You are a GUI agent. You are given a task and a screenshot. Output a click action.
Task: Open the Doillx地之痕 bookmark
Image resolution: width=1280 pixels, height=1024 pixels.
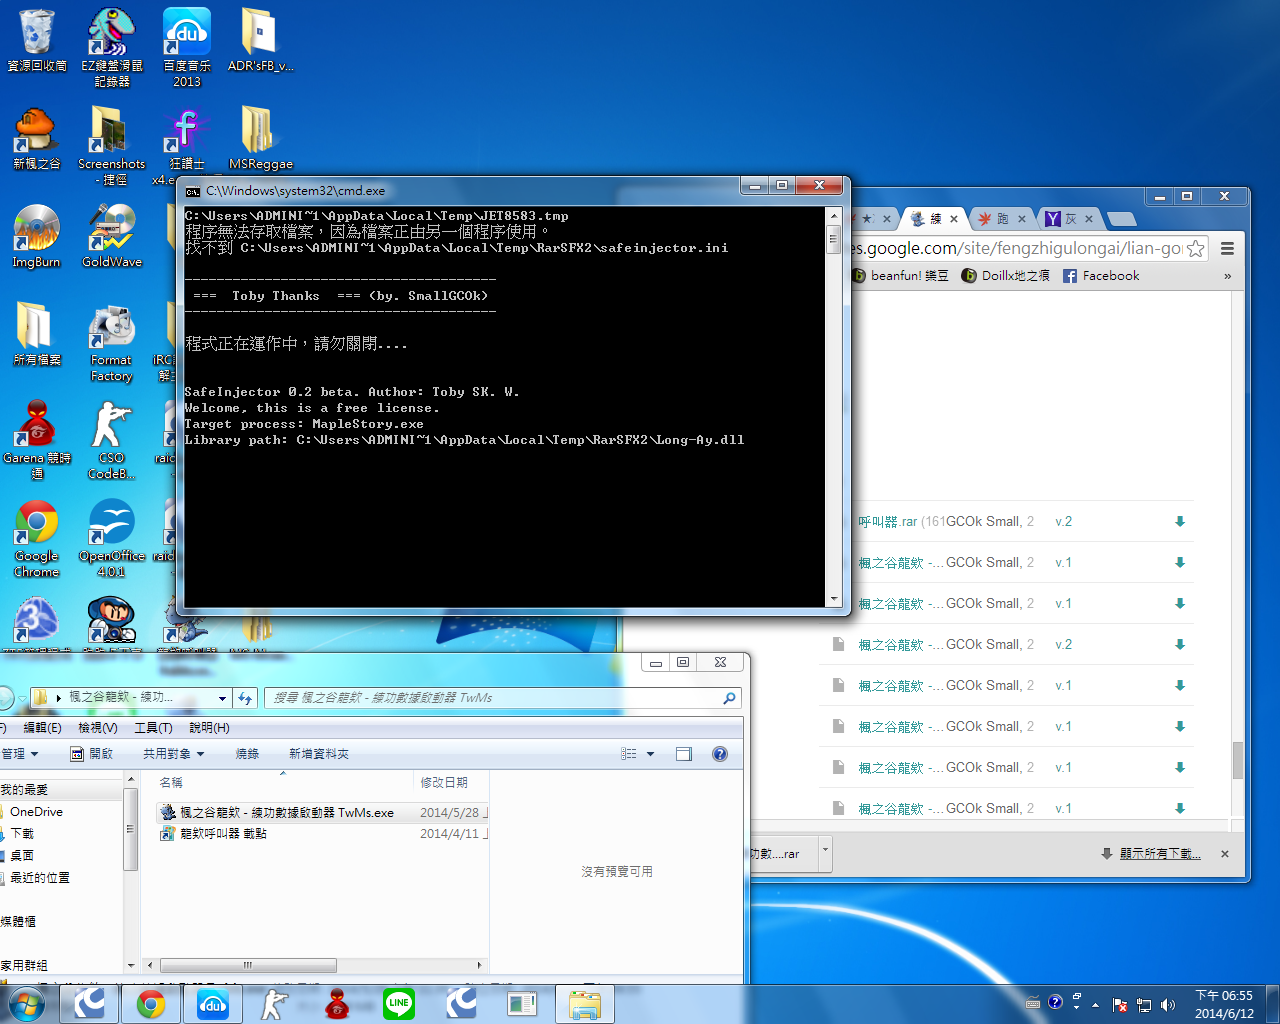[x=1006, y=276]
